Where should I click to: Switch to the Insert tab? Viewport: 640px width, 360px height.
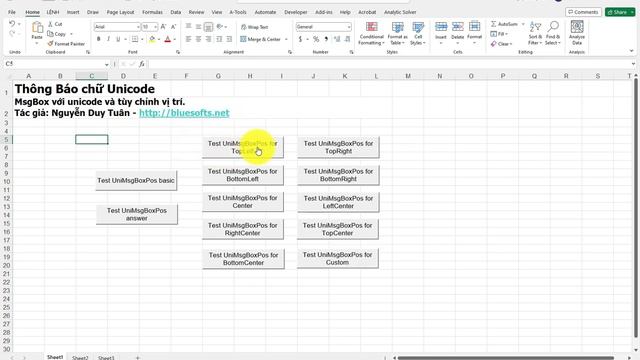73,12
